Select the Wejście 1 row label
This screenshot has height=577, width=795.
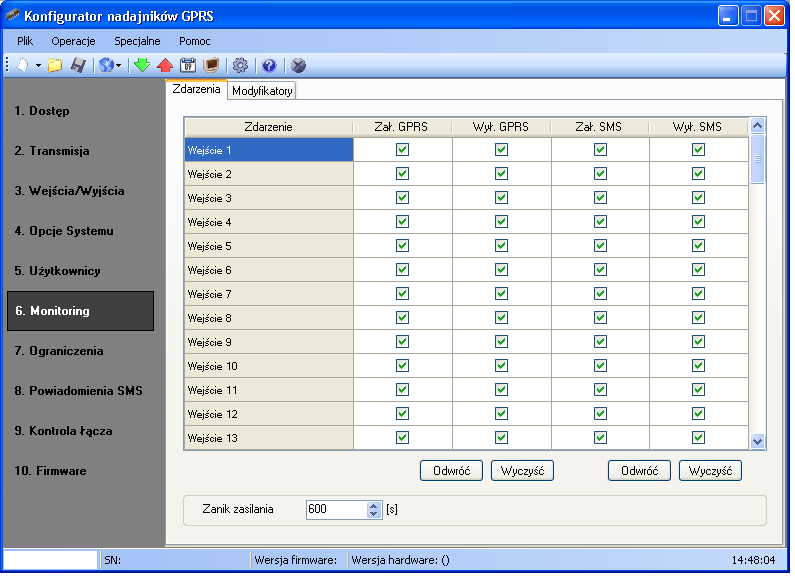(x=269, y=150)
